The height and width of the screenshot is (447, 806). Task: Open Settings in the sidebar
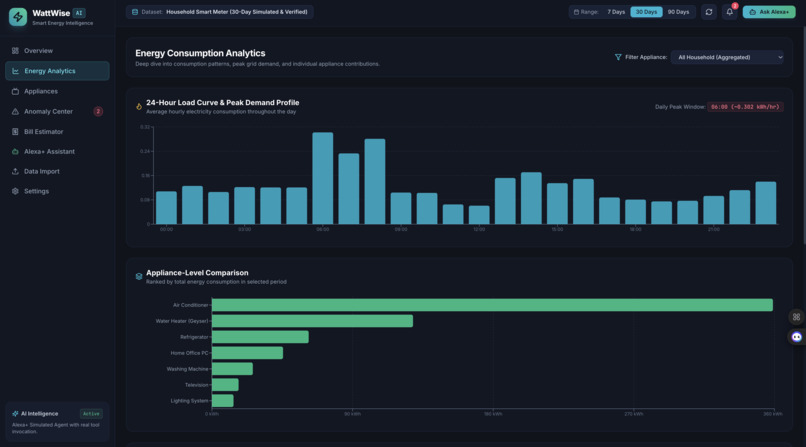coord(57,191)
